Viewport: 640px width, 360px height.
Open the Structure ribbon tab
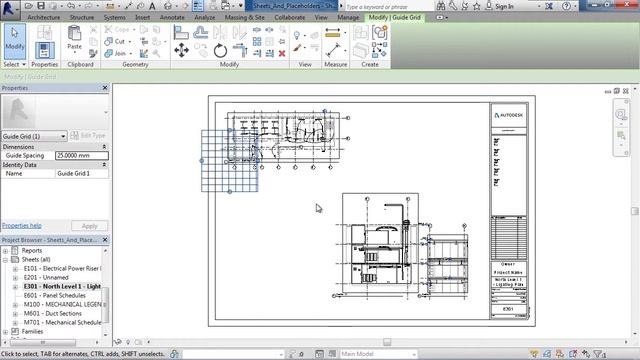pos(82,18)
